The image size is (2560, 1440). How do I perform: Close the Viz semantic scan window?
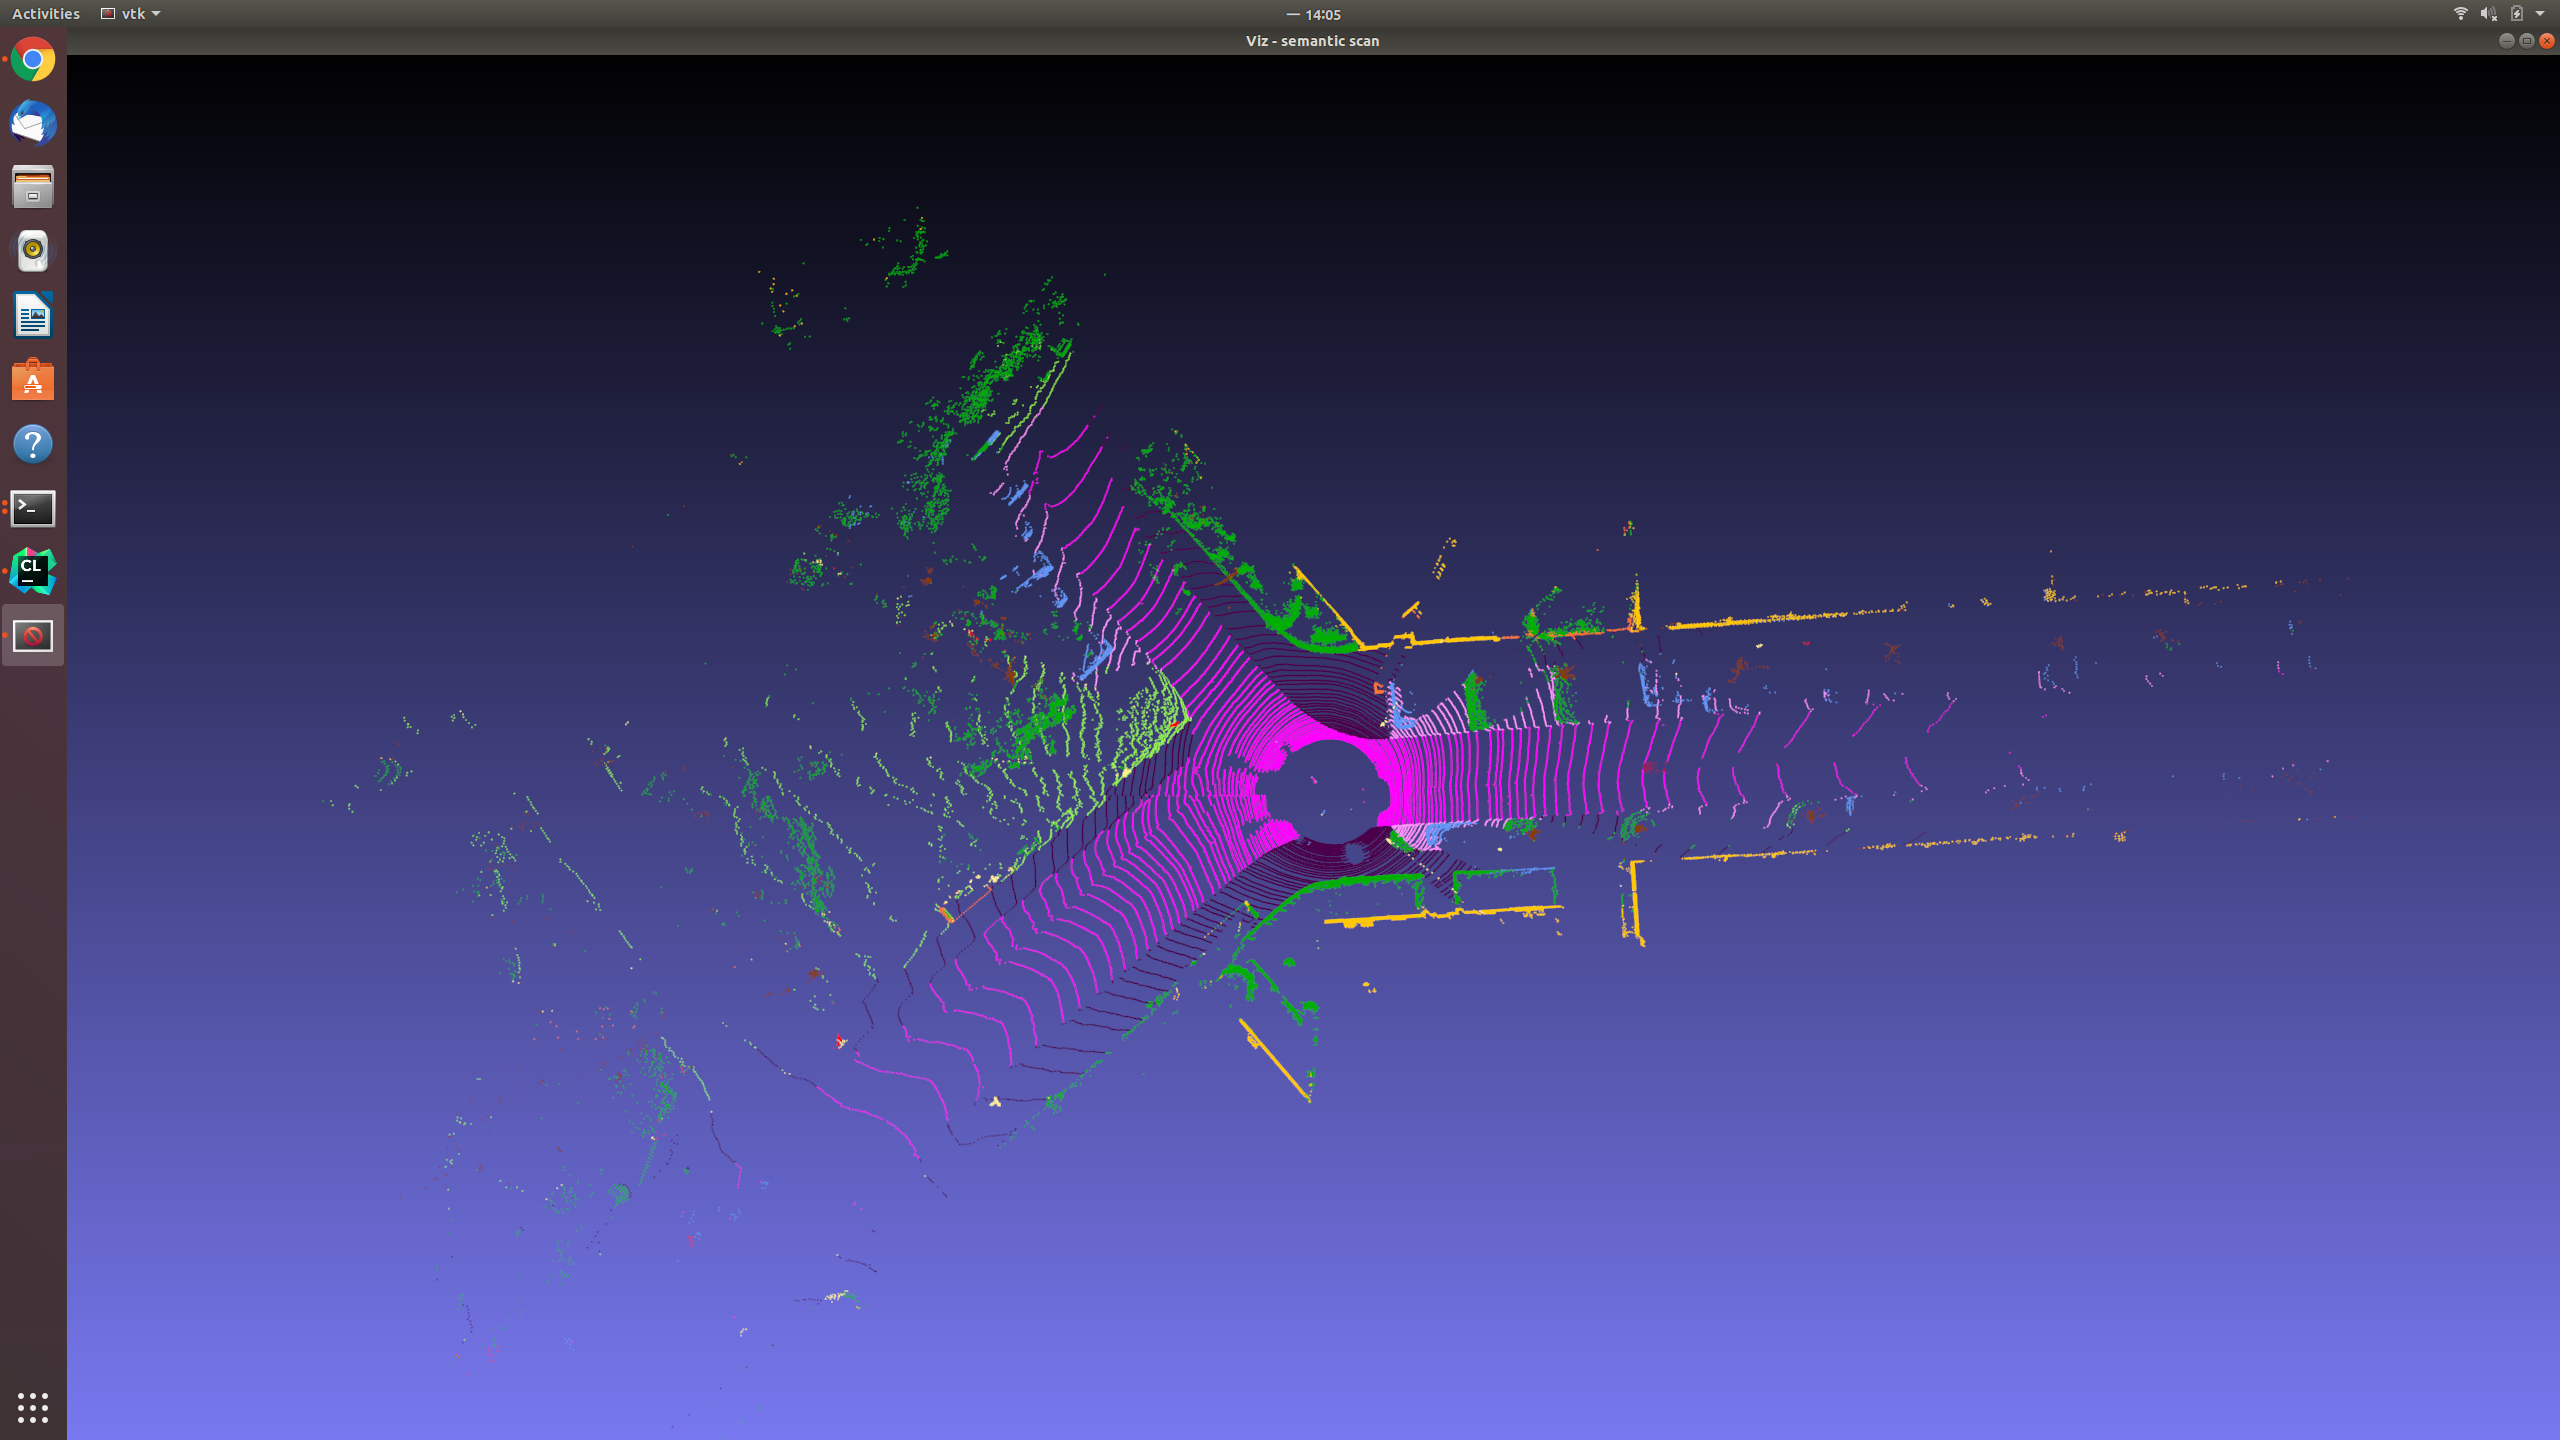[x=2547, y=41]
